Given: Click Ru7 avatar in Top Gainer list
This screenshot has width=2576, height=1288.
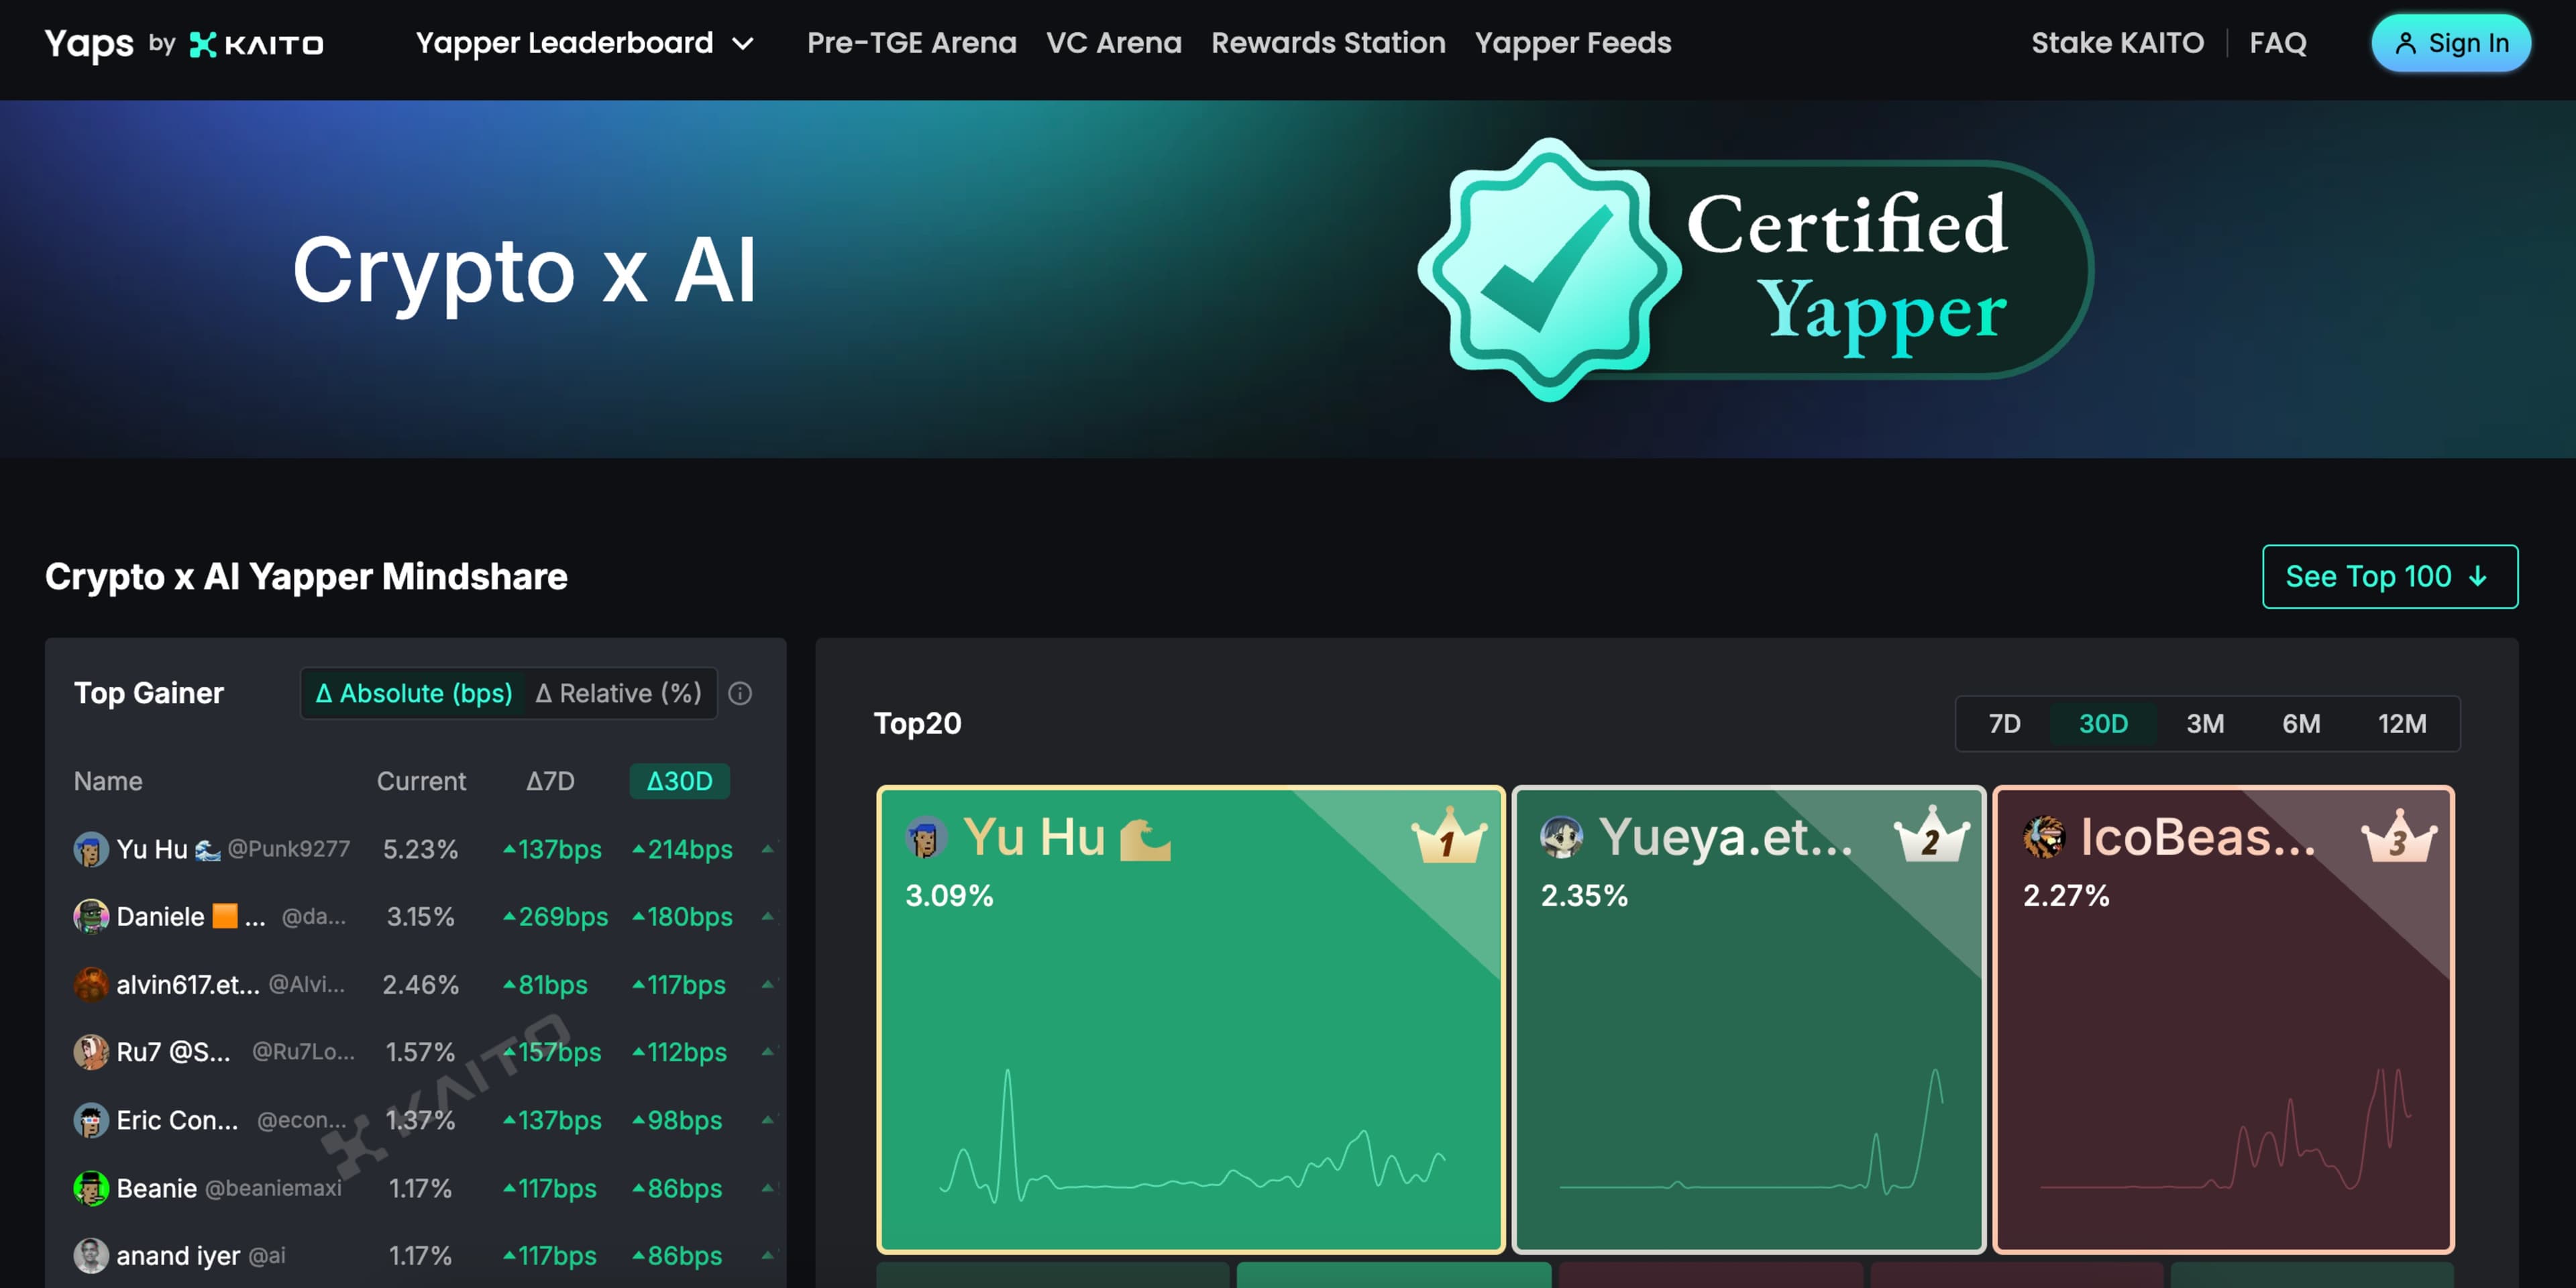Looking at the screenshot, I should 91,1052.
